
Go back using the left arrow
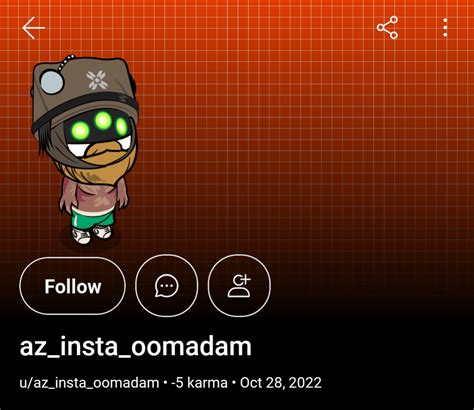point(33,28)
